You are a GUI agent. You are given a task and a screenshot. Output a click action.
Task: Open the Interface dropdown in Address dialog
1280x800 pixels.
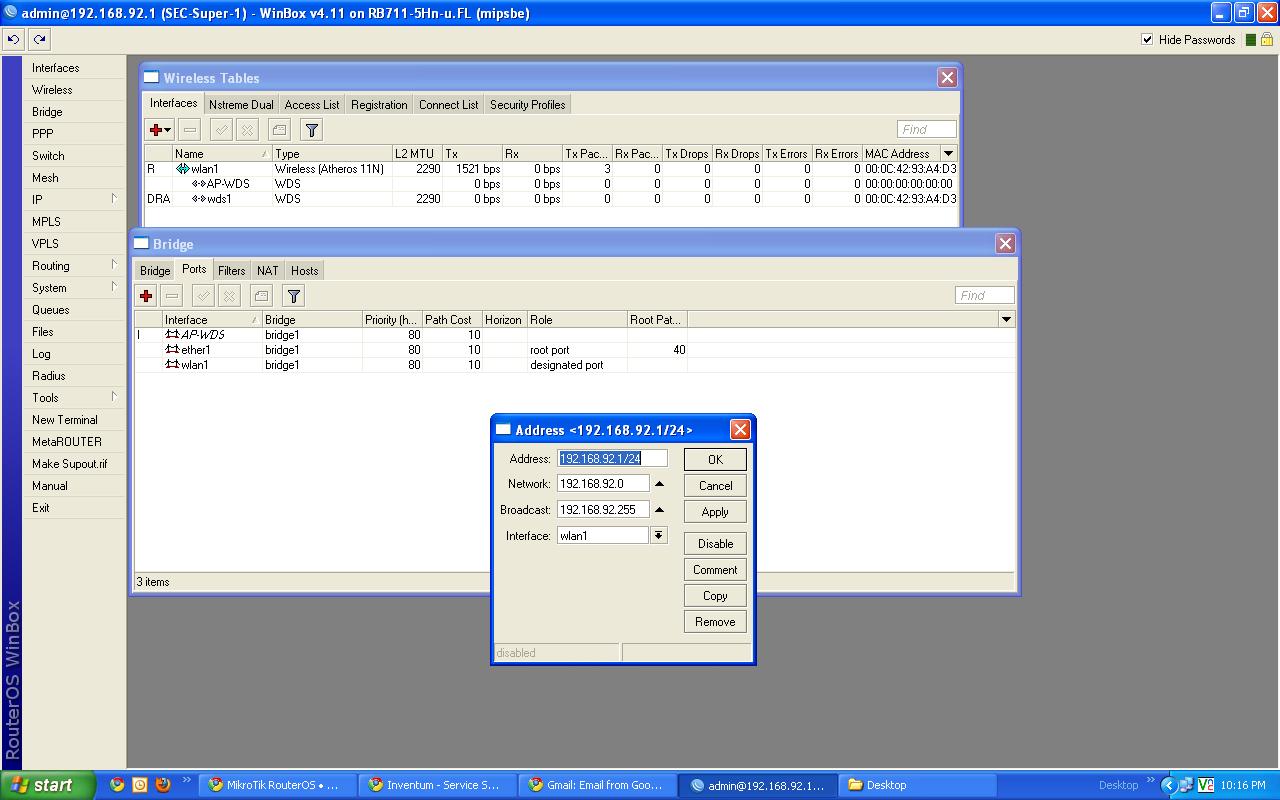[x=658, y=536]
